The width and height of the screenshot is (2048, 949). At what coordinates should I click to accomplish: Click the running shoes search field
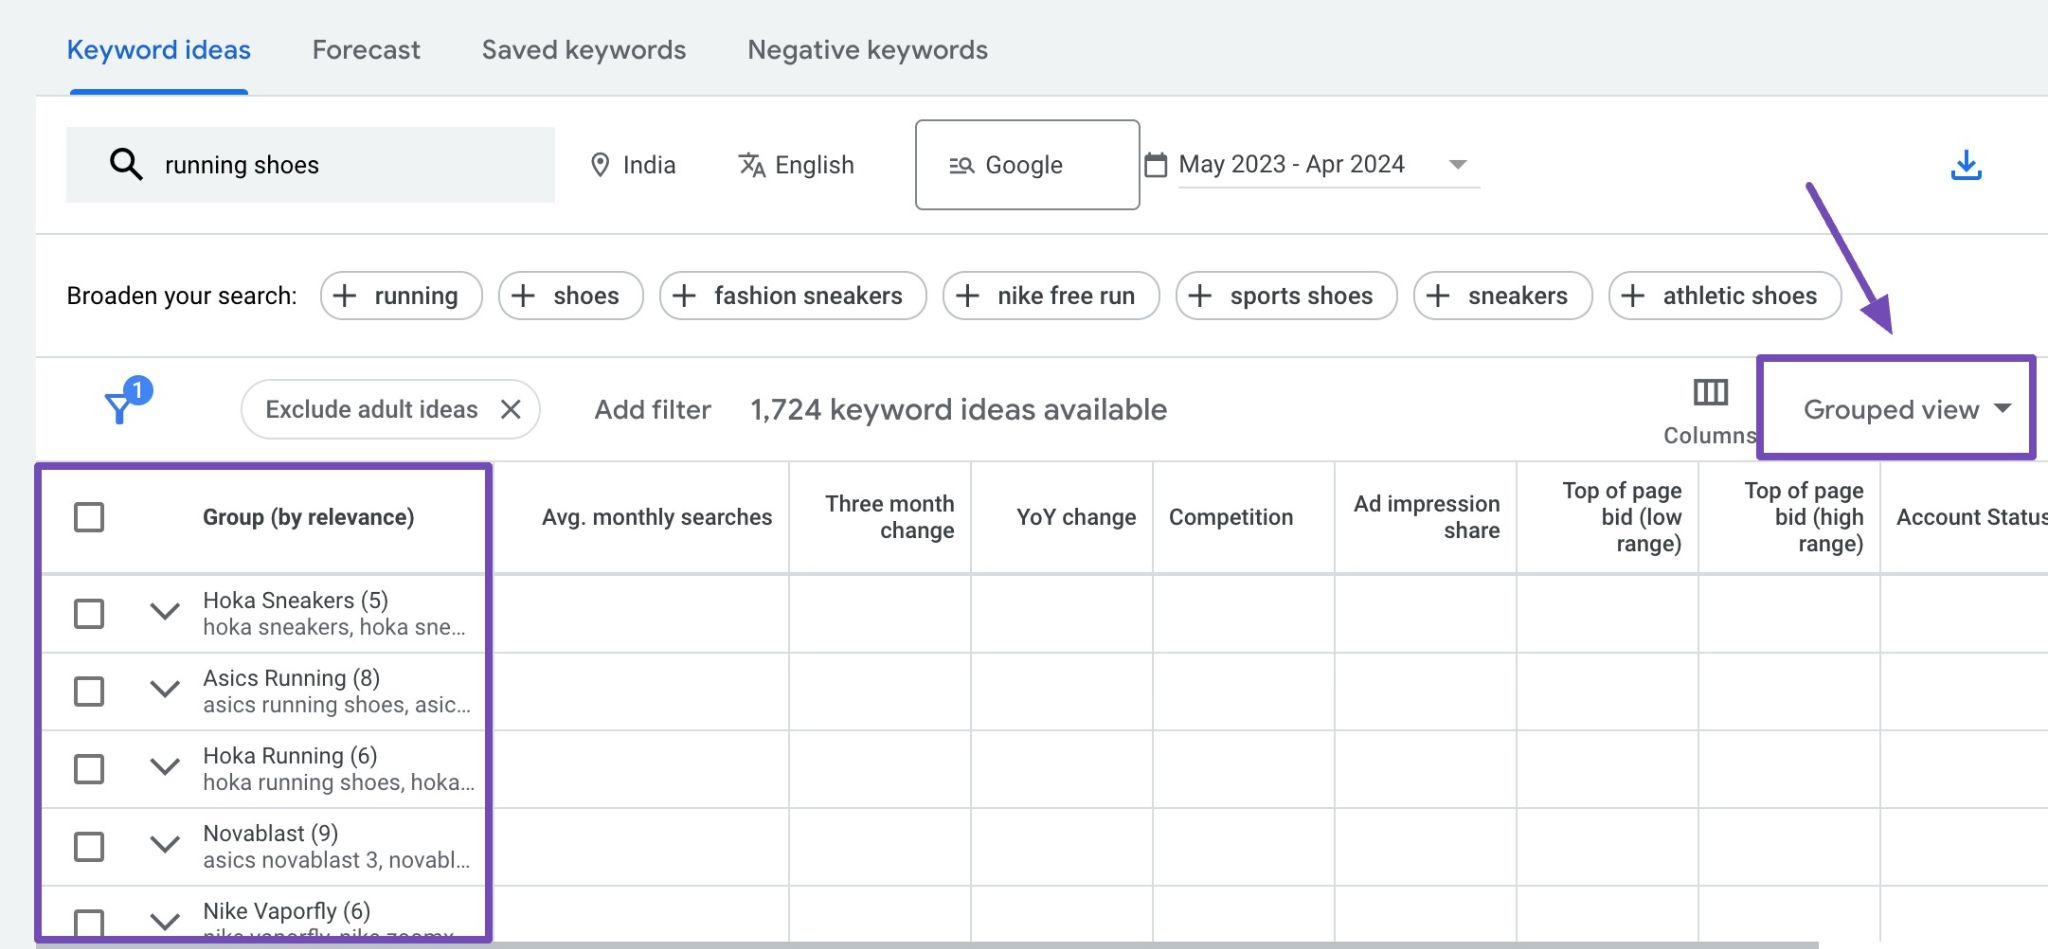(x=311, y=165)
